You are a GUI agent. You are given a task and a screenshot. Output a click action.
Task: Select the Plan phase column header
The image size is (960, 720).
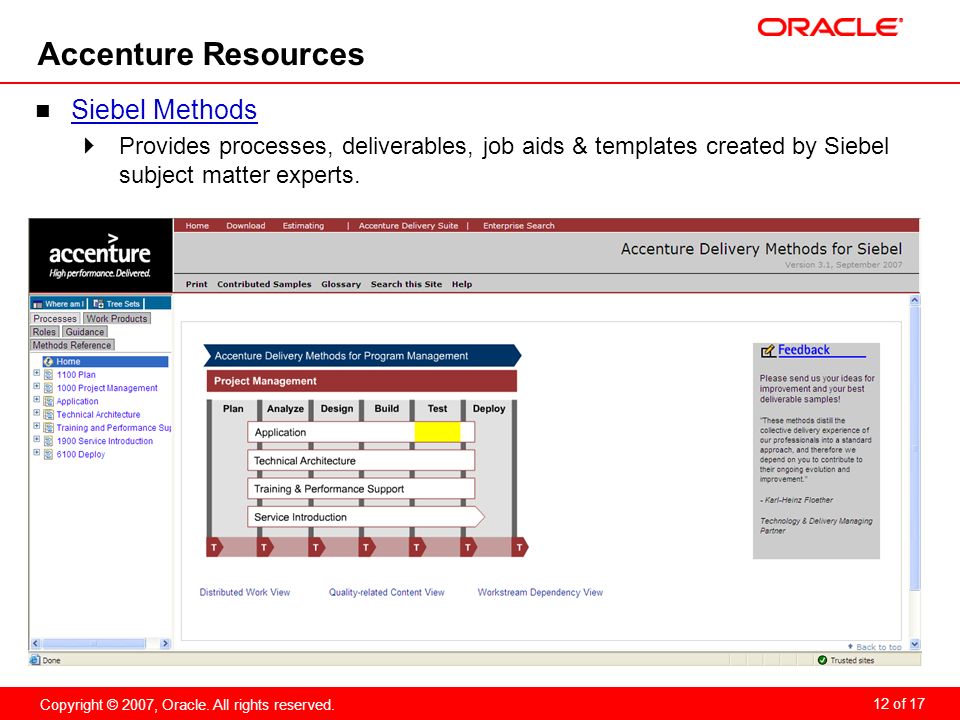233,408
